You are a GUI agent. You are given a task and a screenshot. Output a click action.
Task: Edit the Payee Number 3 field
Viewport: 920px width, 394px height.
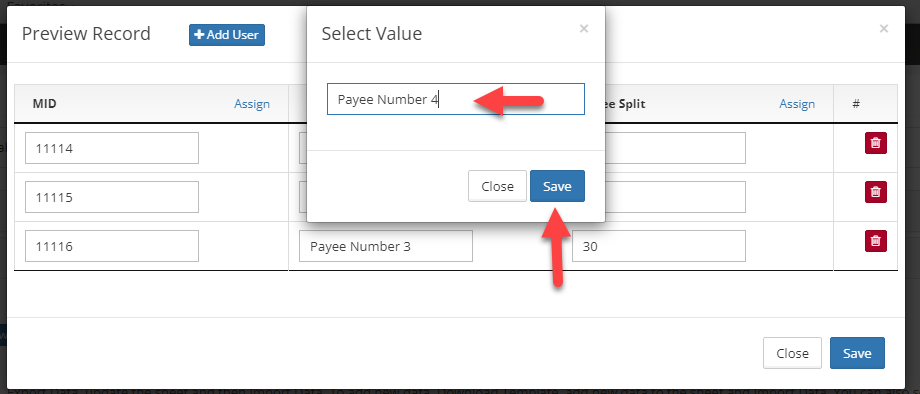(x=385, y=246)
